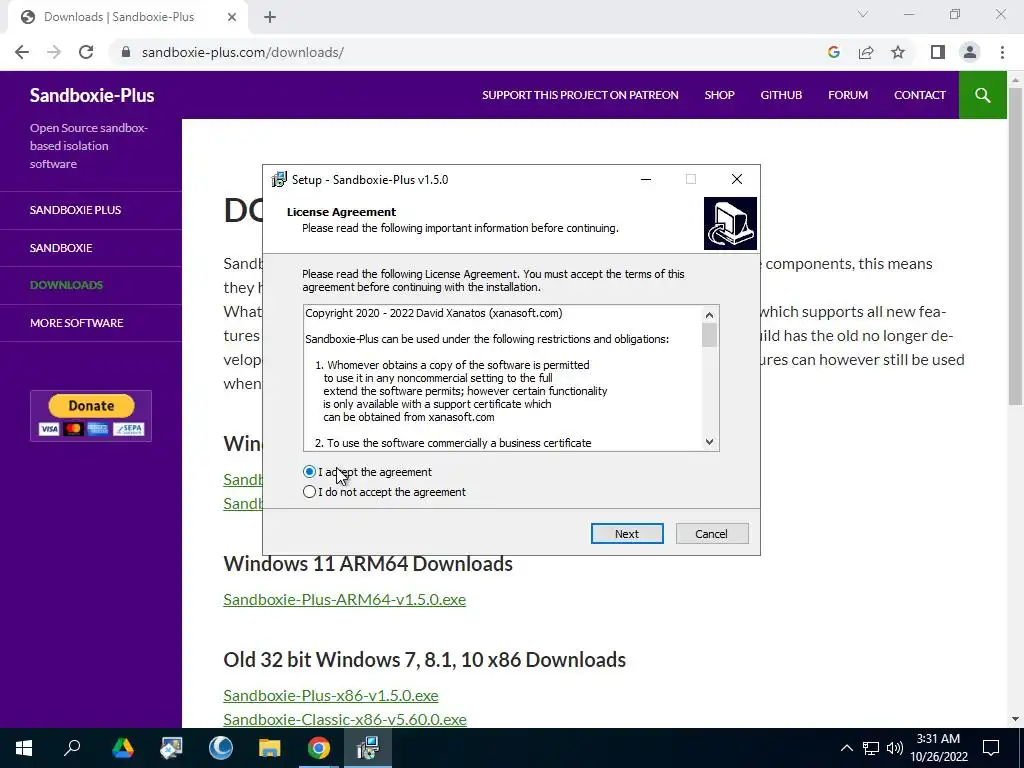Click the blue crescent taskbar app icon

point(221,748)
